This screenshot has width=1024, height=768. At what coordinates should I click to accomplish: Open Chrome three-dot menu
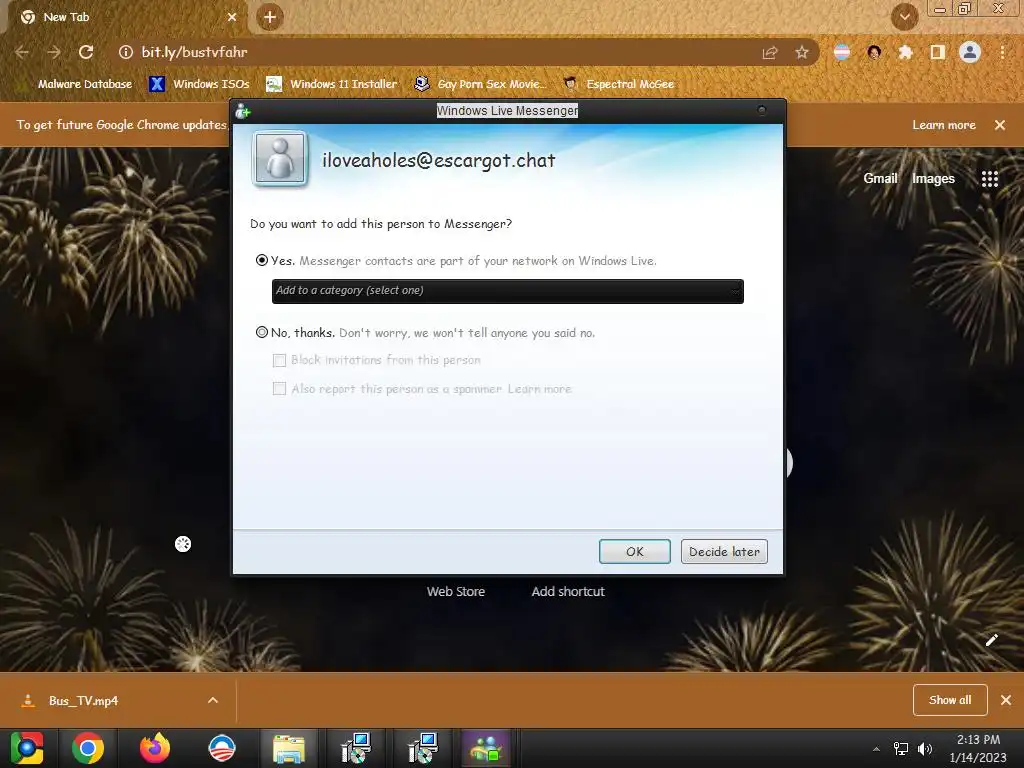coord(1002,52)
